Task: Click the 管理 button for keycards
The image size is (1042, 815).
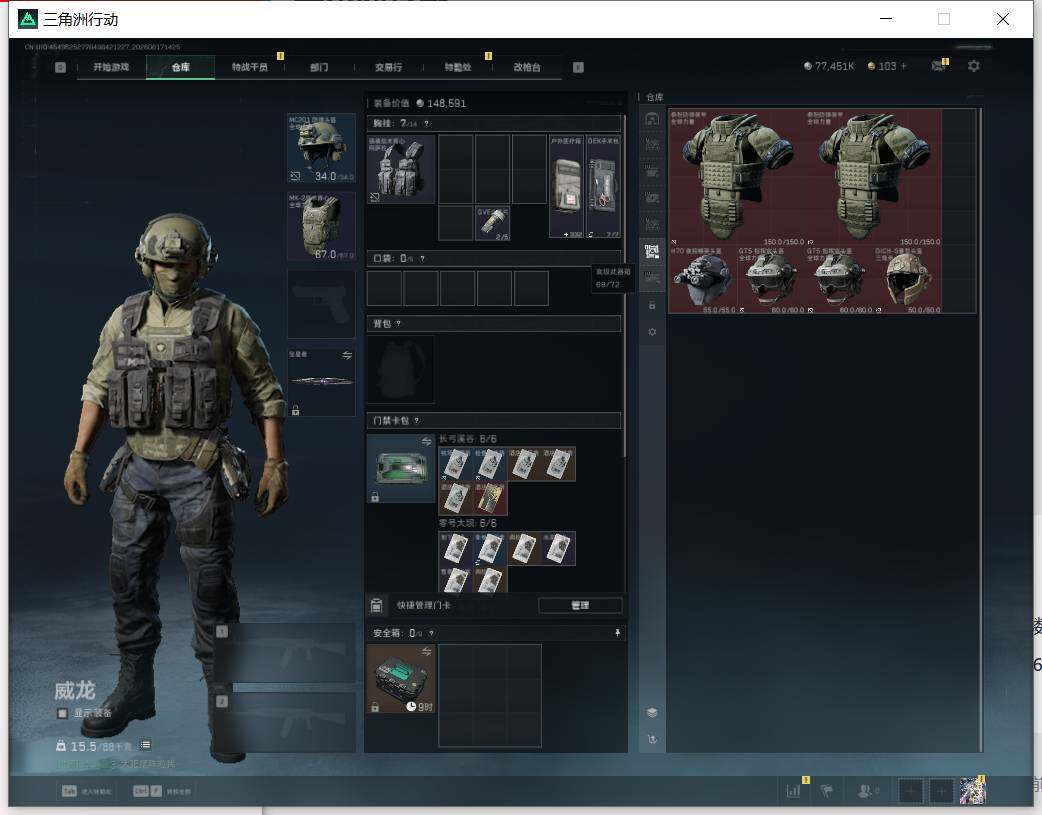Action: coord(580,606)
